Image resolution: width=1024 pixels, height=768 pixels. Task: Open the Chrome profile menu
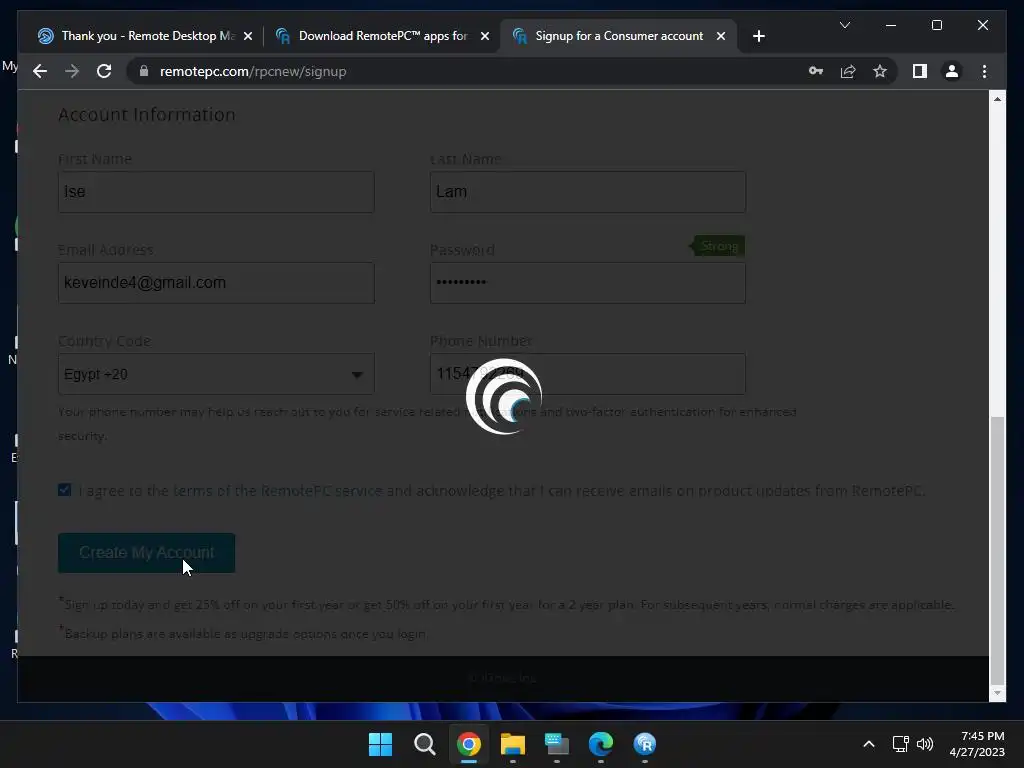tap(952, 71)
